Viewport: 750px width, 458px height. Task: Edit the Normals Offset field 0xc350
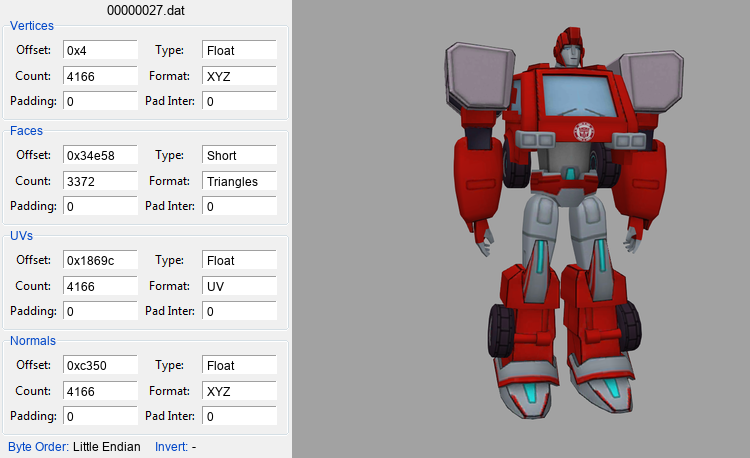pyautogui.click(x=100, y=365)
